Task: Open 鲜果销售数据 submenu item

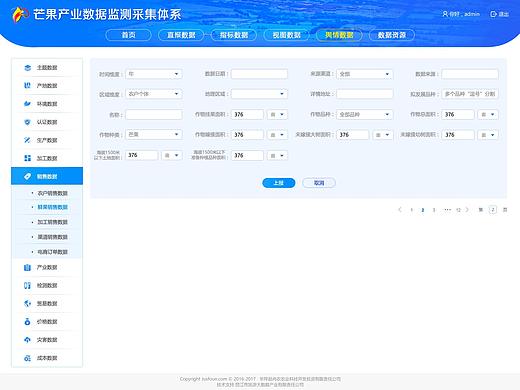Action: click(x=52, y=207)
